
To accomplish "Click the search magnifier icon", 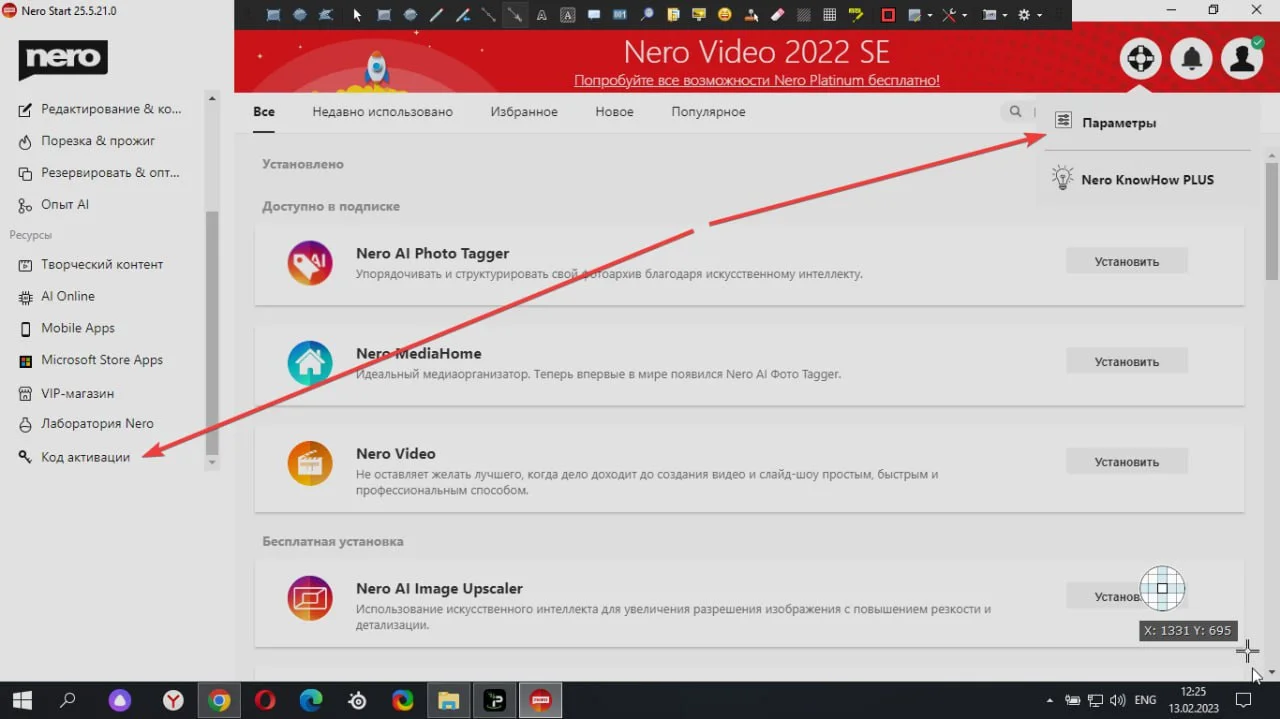I will tap(1015, 112).
